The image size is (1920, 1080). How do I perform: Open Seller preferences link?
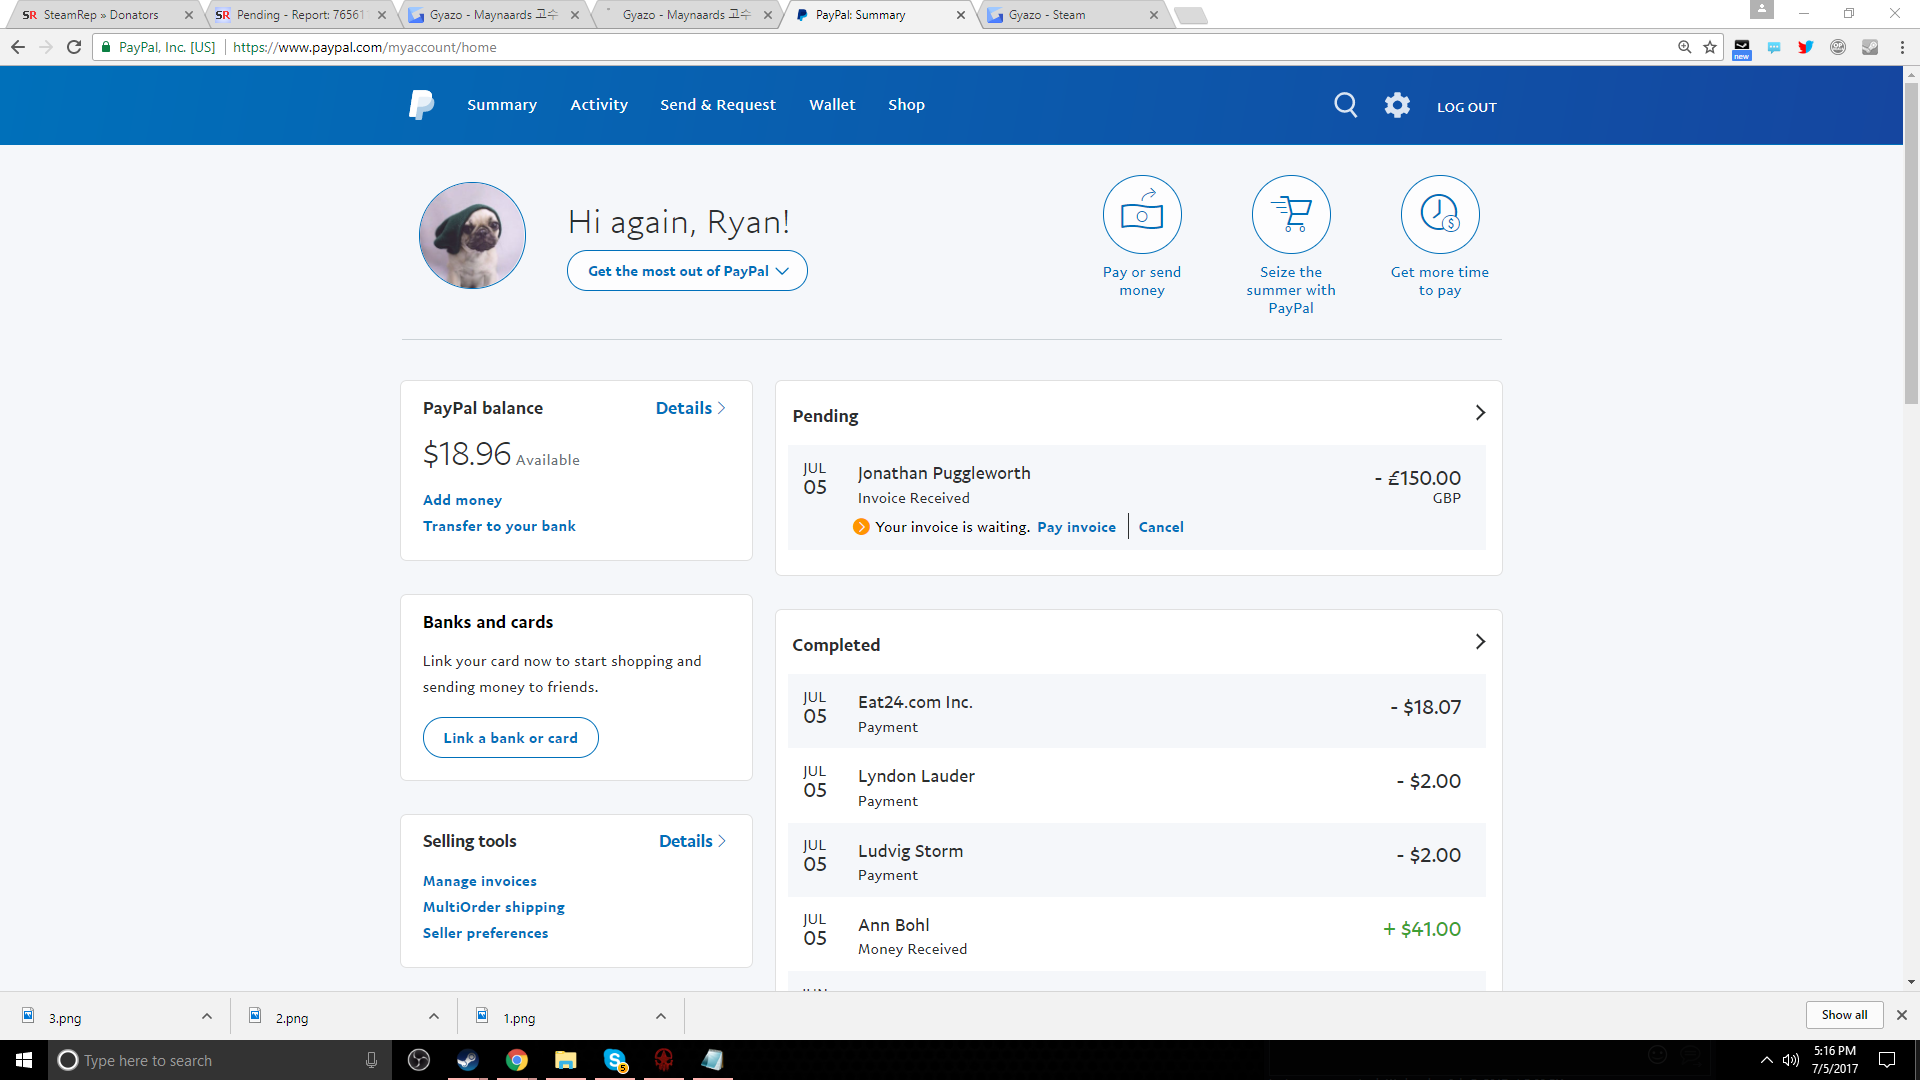pyautogui.click(x=485, y=933)
